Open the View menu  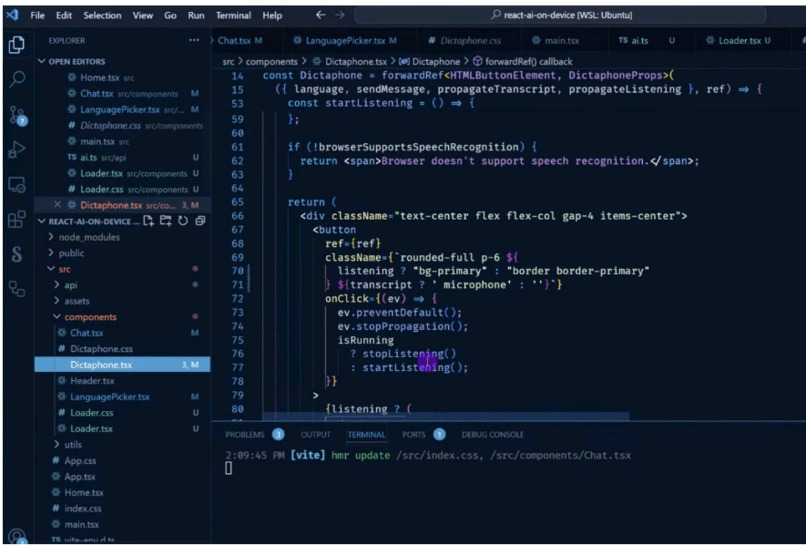click(142, 15)
